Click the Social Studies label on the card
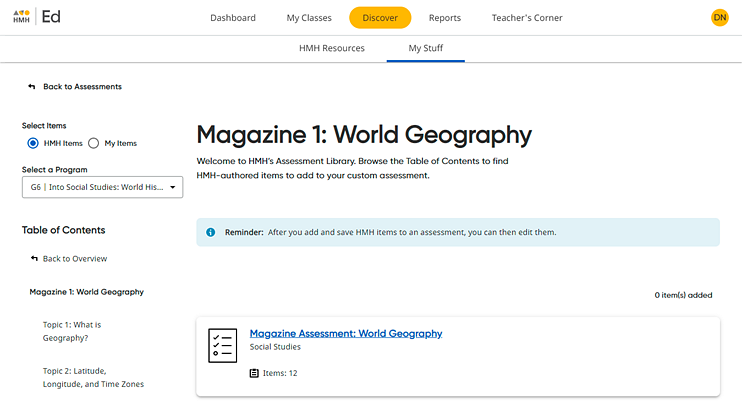Image resolution: width=742 pixels, height=410 pixels. point(275,347)
